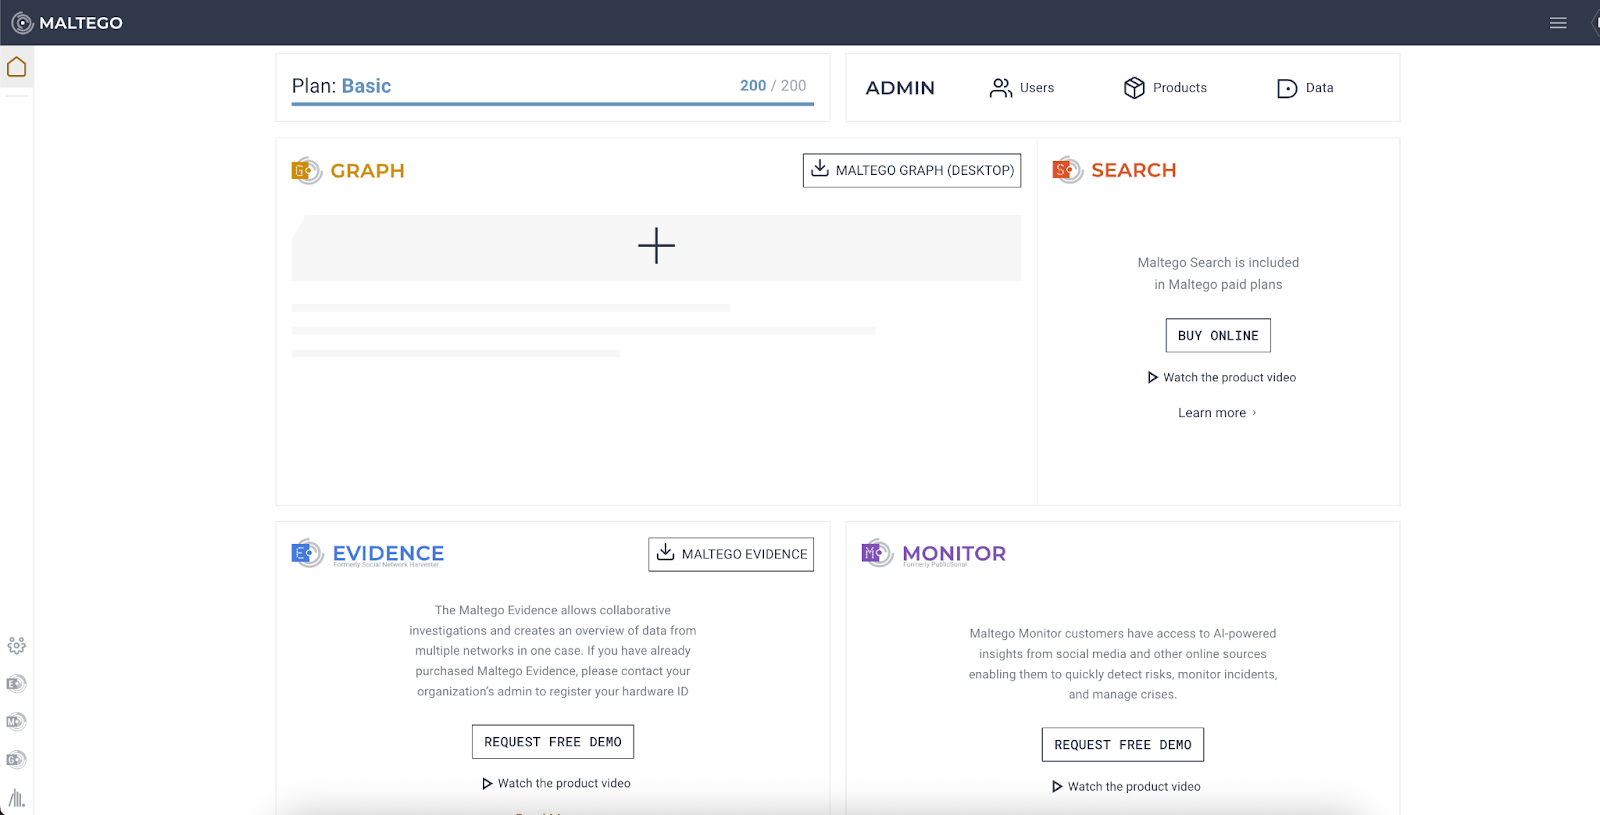Watch the Search product video link
The height and width of the screenshot is (815, 1600).
(1222, 378)
